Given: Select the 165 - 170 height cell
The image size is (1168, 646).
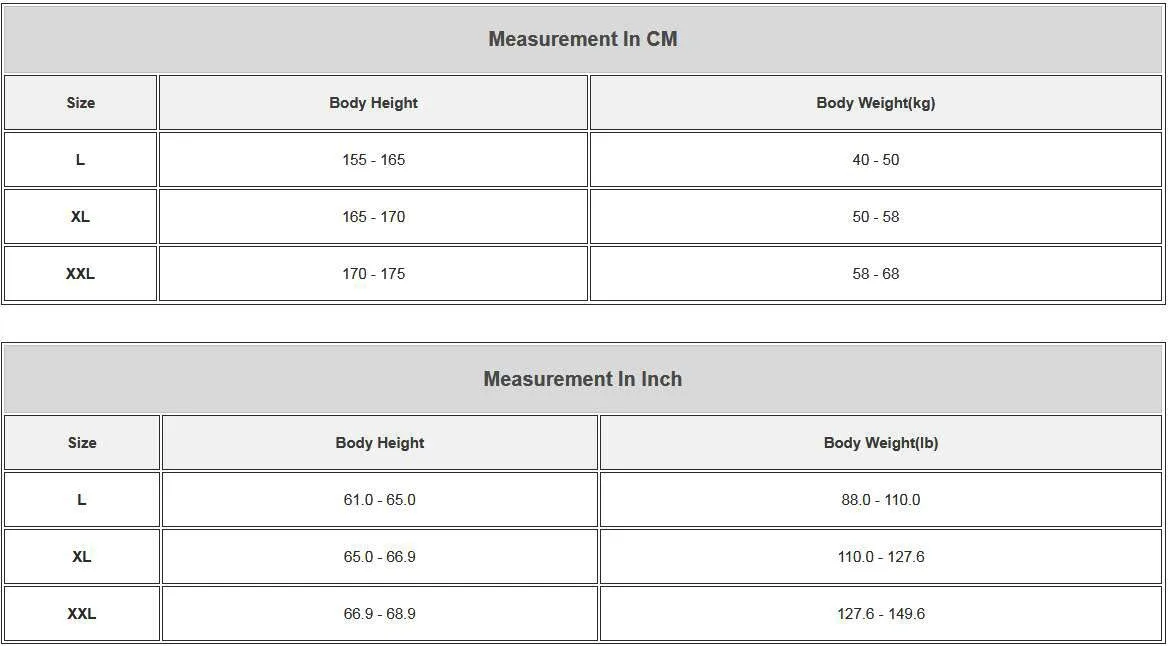Looking at the screenshot, I should point(373,217).
